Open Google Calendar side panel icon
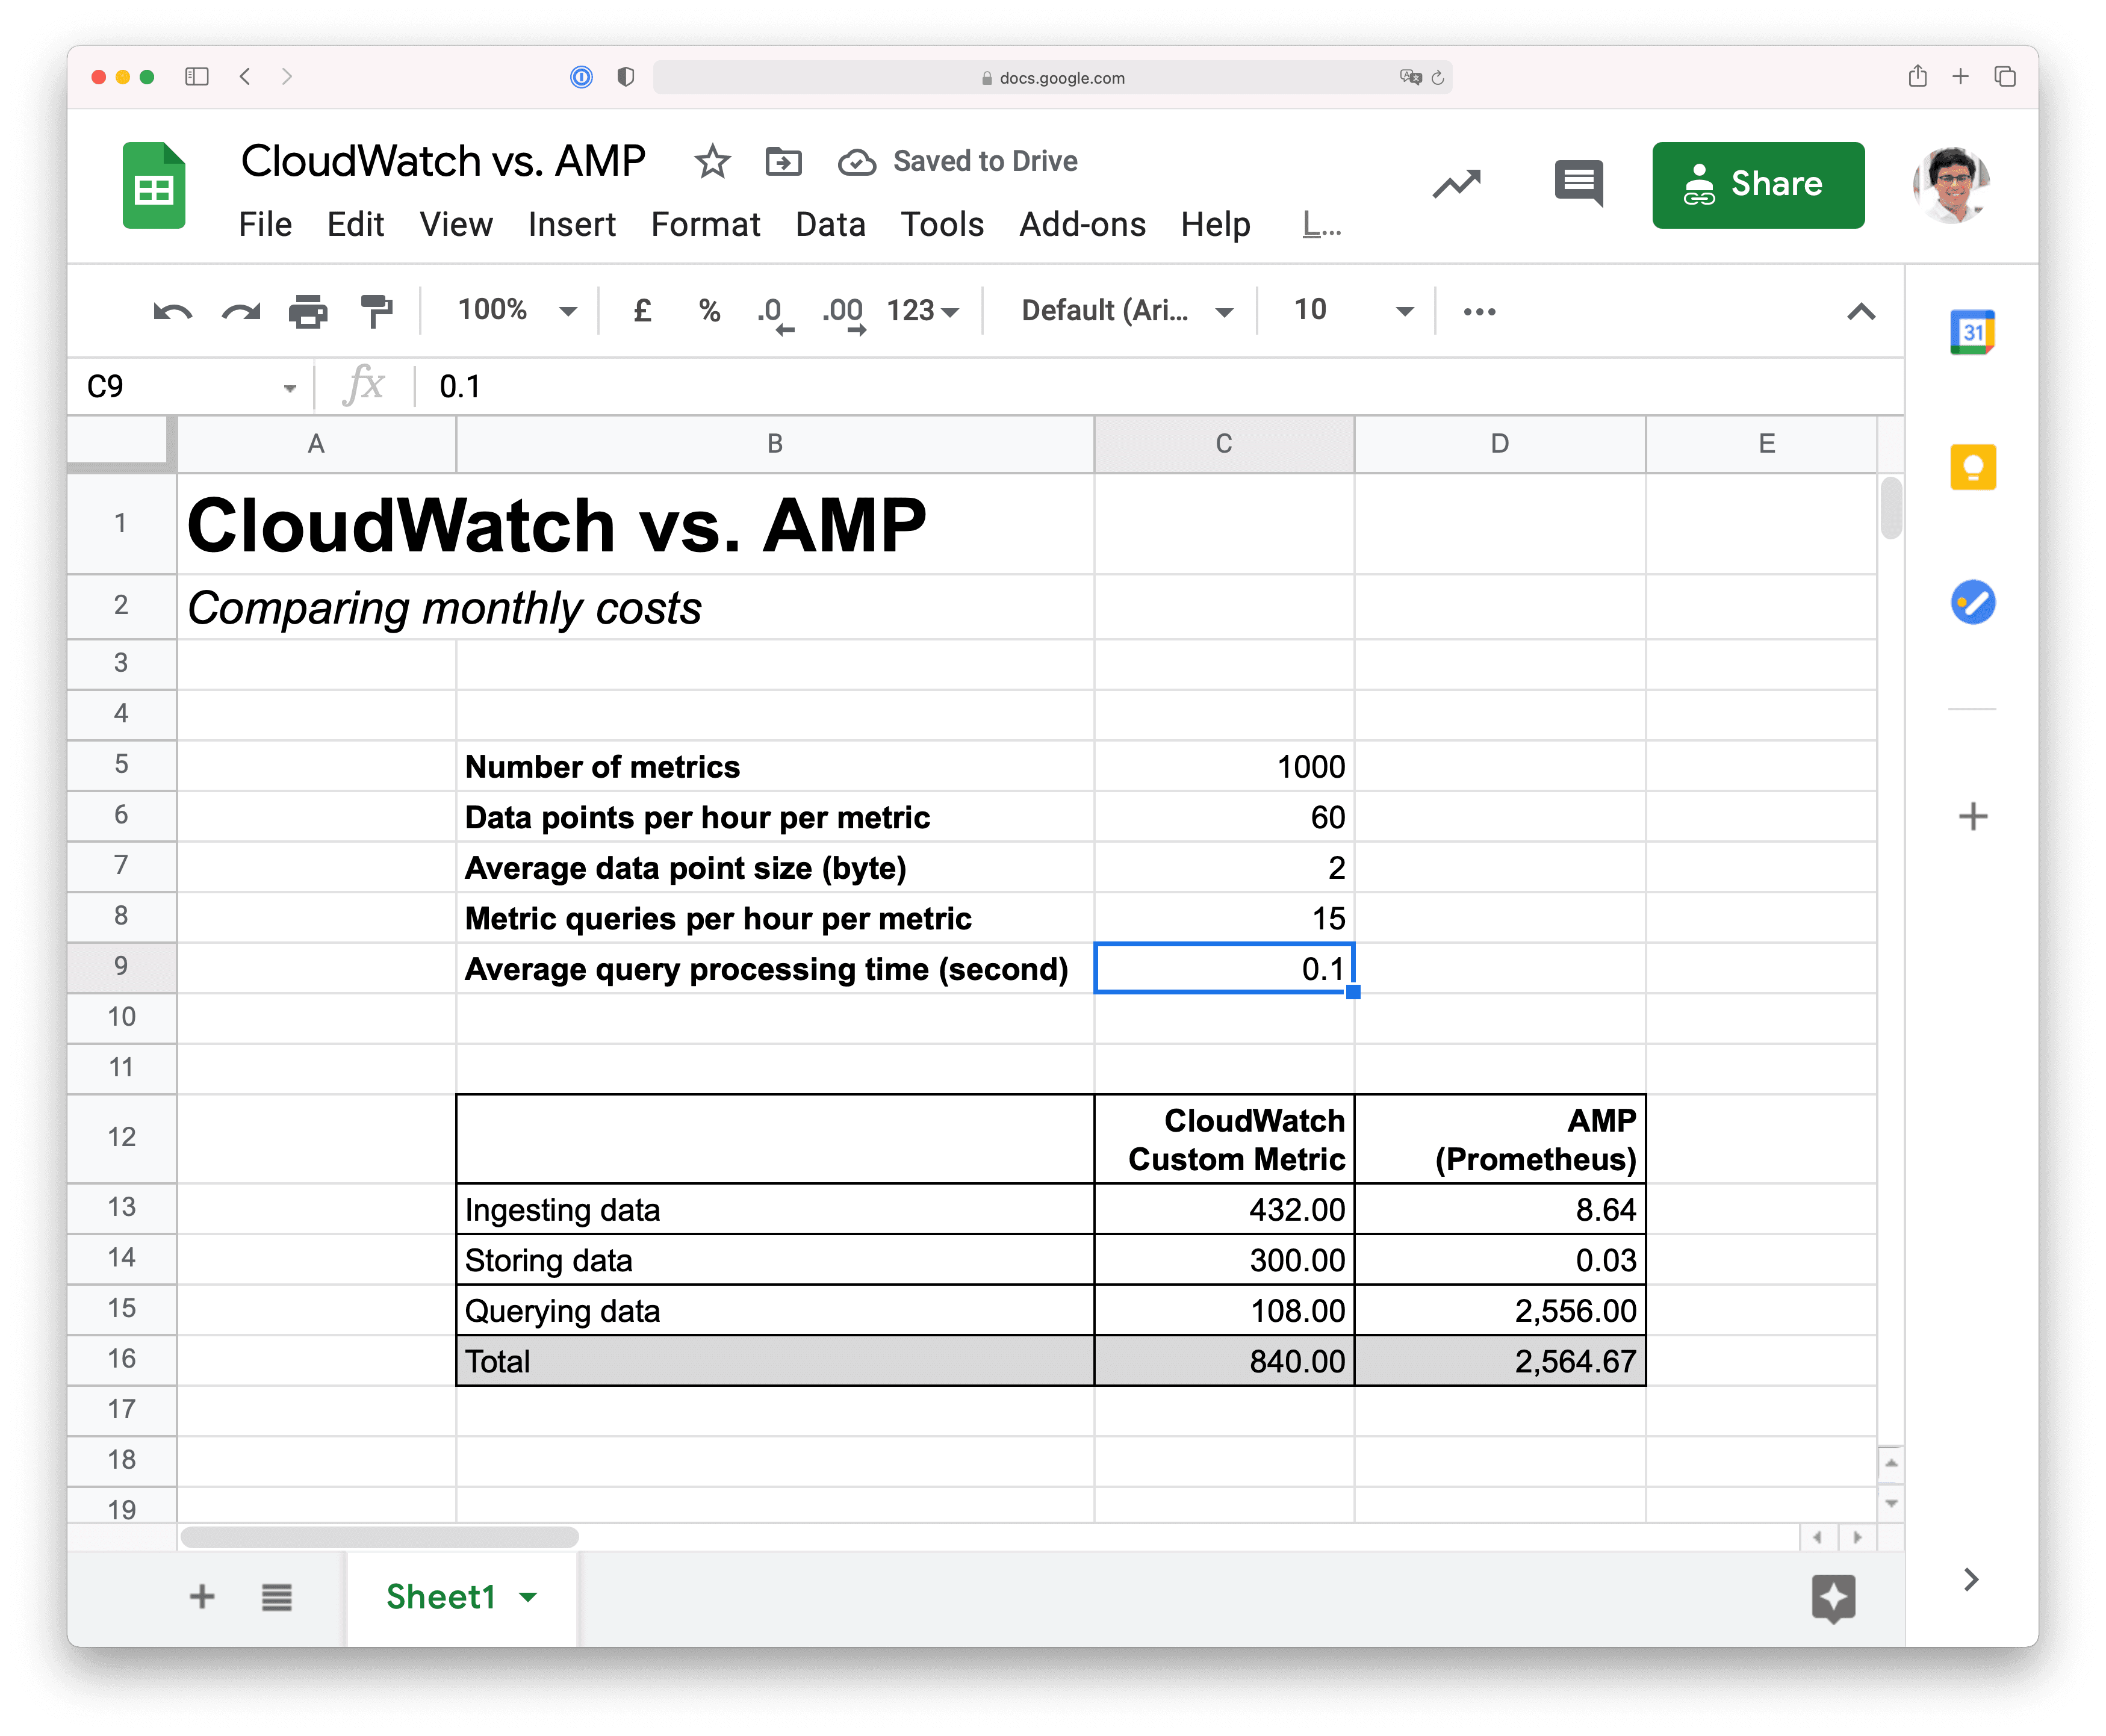 (1972, 332)
